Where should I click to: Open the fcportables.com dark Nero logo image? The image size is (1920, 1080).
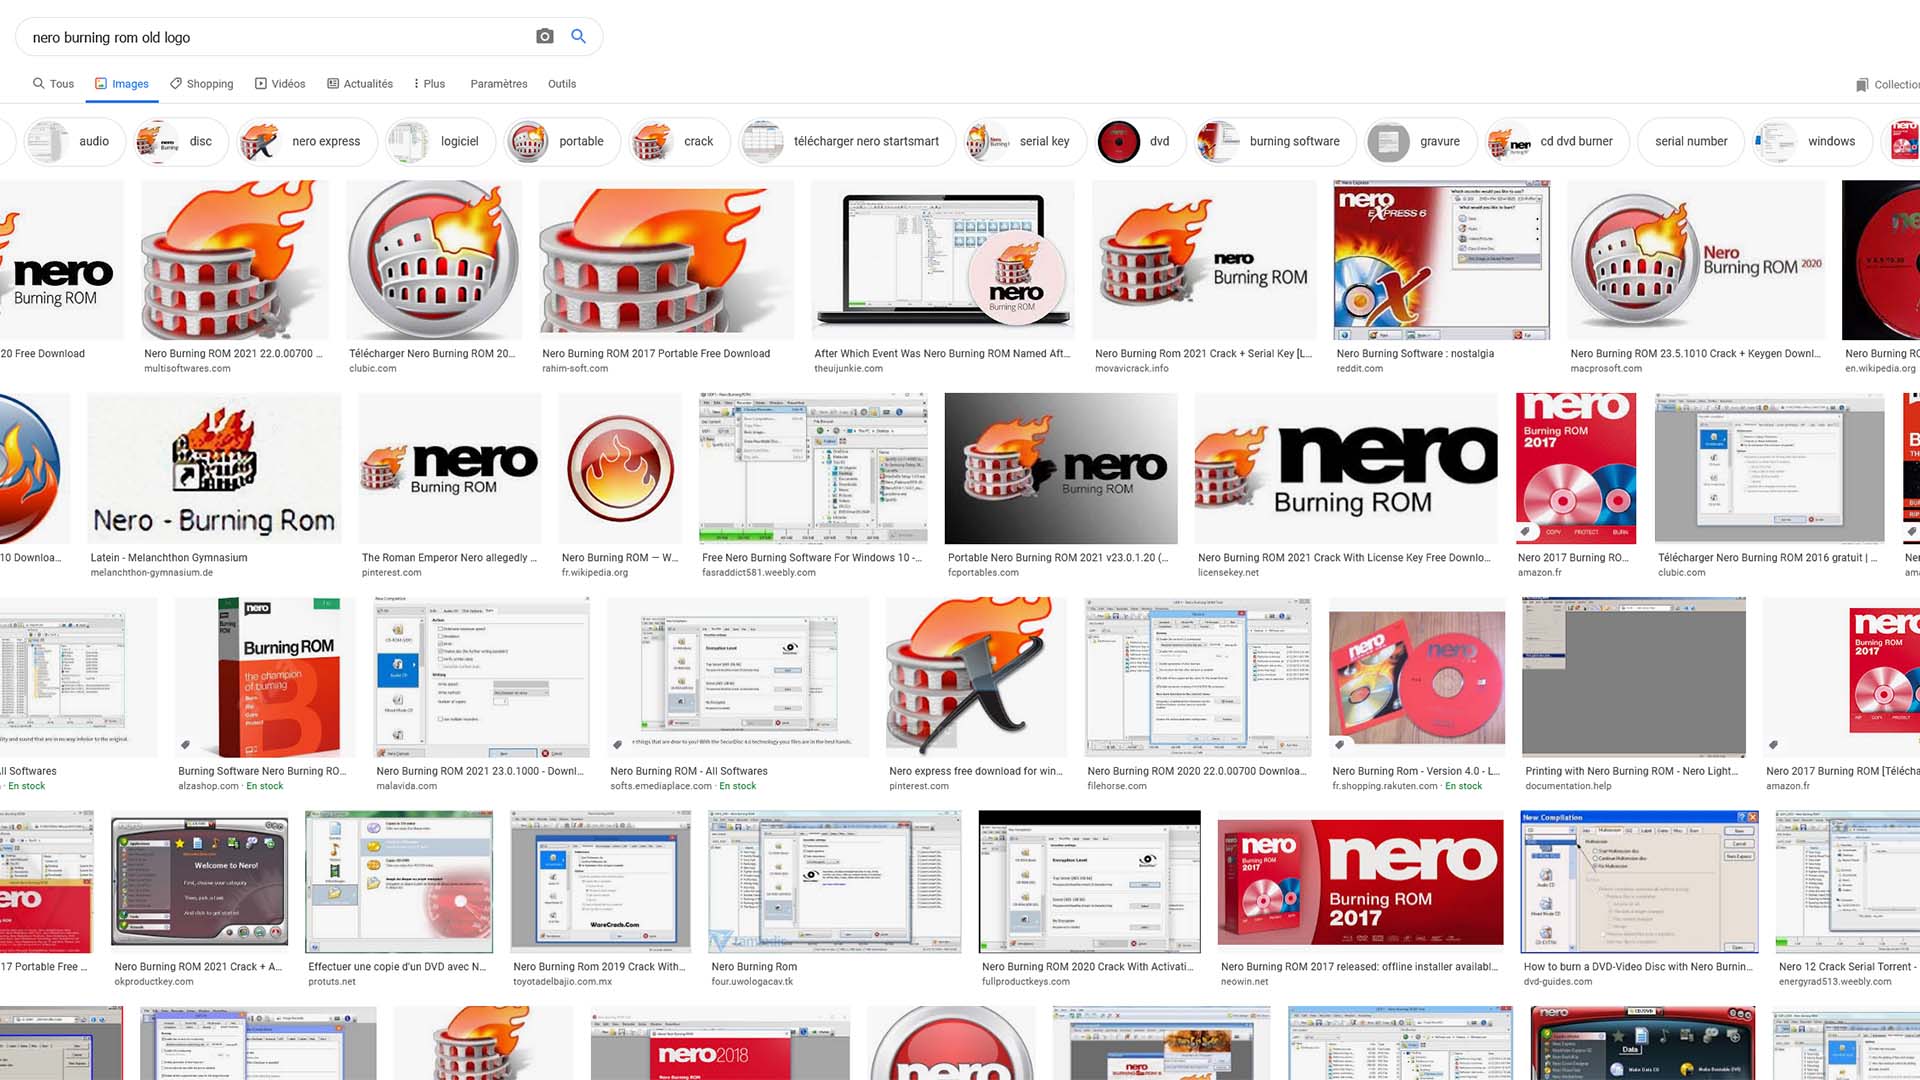coord(1061,468)
